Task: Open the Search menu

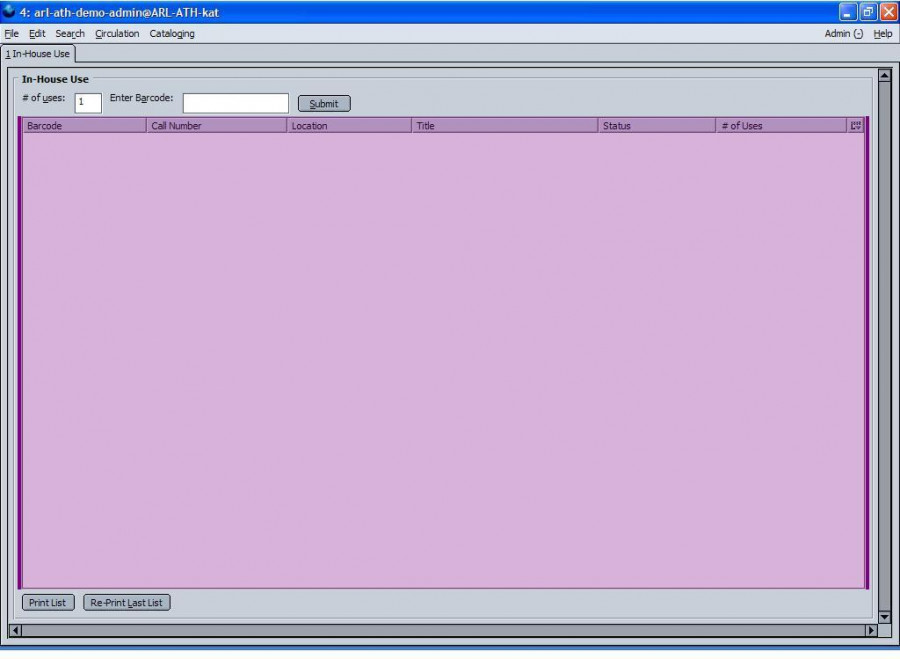Action: (x=70, y=34)
